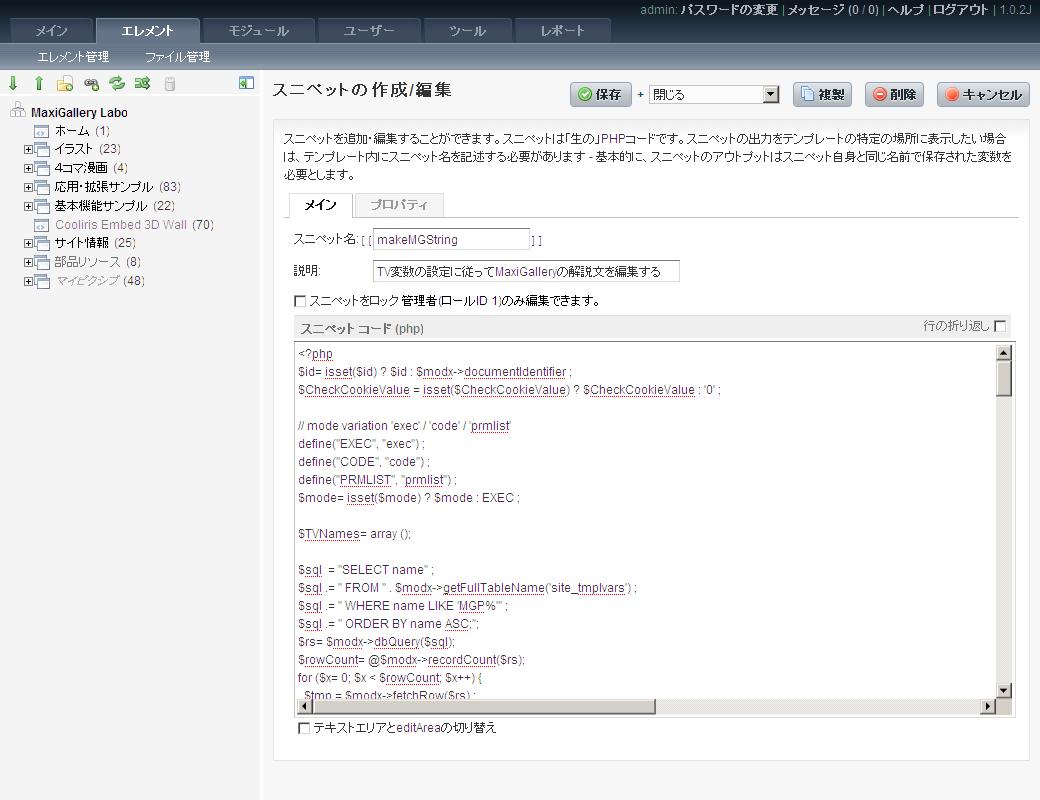Click the snippet name input field

tap(452, 240)
